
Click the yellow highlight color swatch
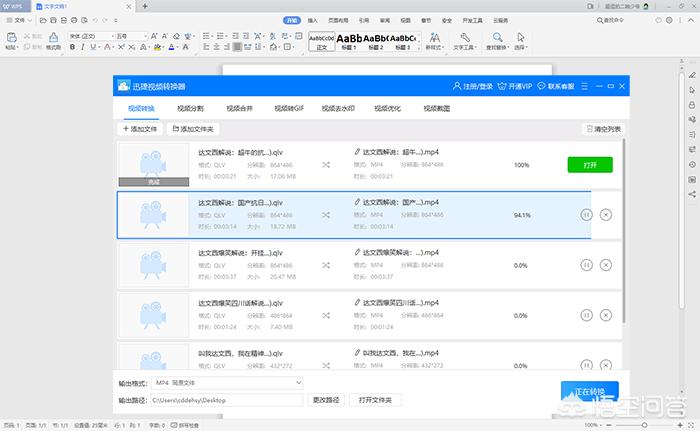tap(157, 47)
